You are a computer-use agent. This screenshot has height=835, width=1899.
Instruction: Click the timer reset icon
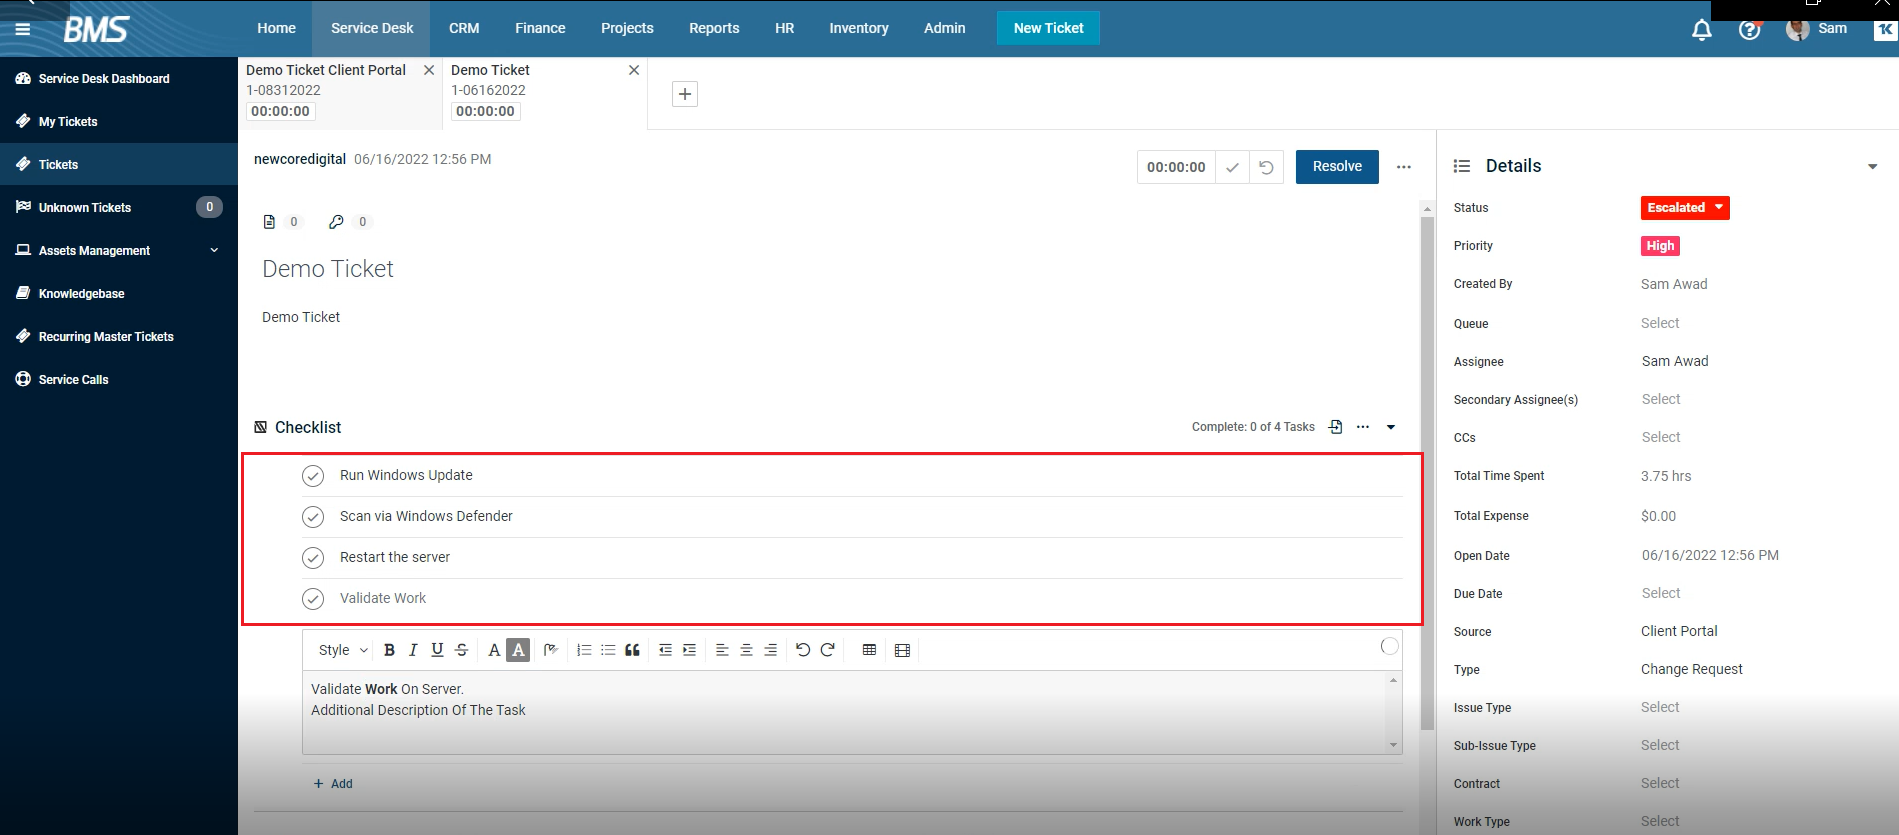(x=1266, y=167)
